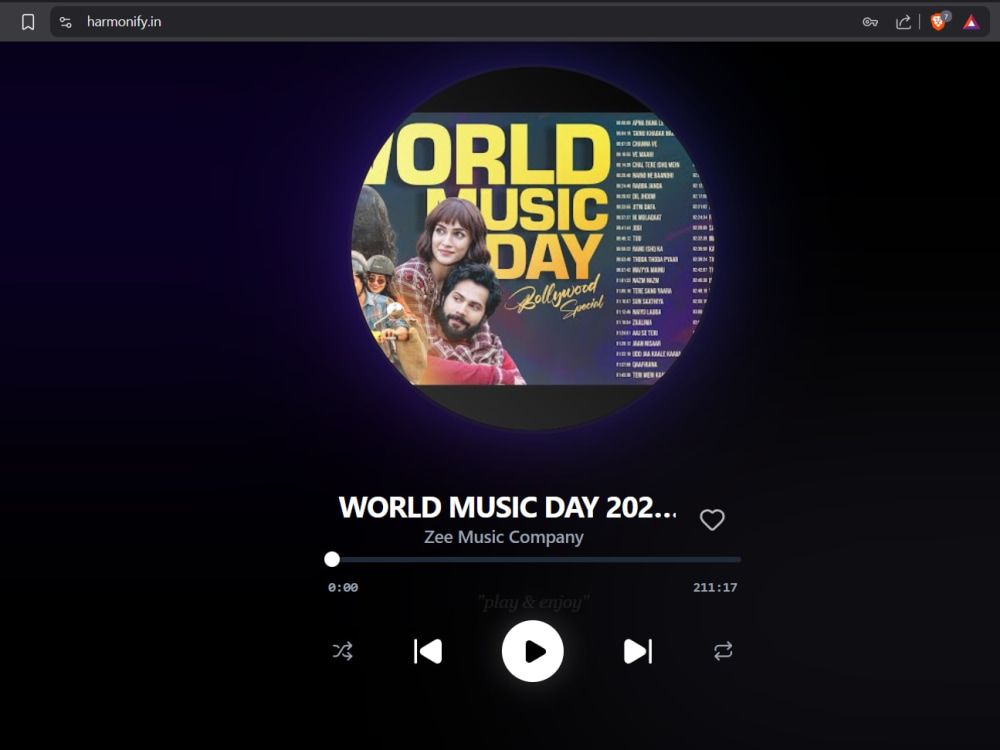Click the WORLD MUSIC DAY song title
The image size is (1000, 750).
(x=508, y=508)
